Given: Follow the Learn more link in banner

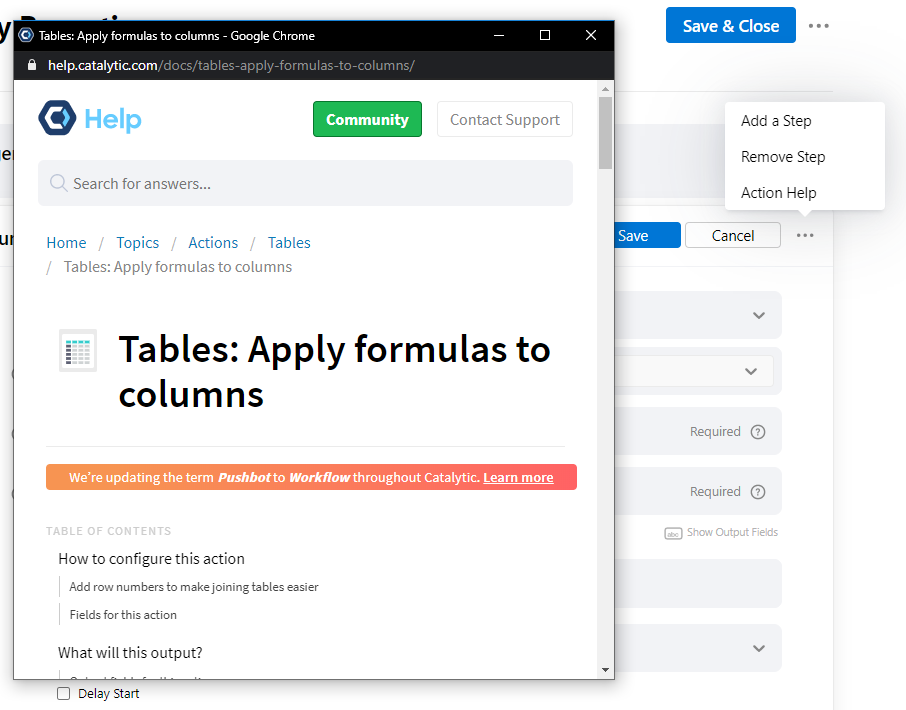Looking at the screenshot, I should [518, 478].
